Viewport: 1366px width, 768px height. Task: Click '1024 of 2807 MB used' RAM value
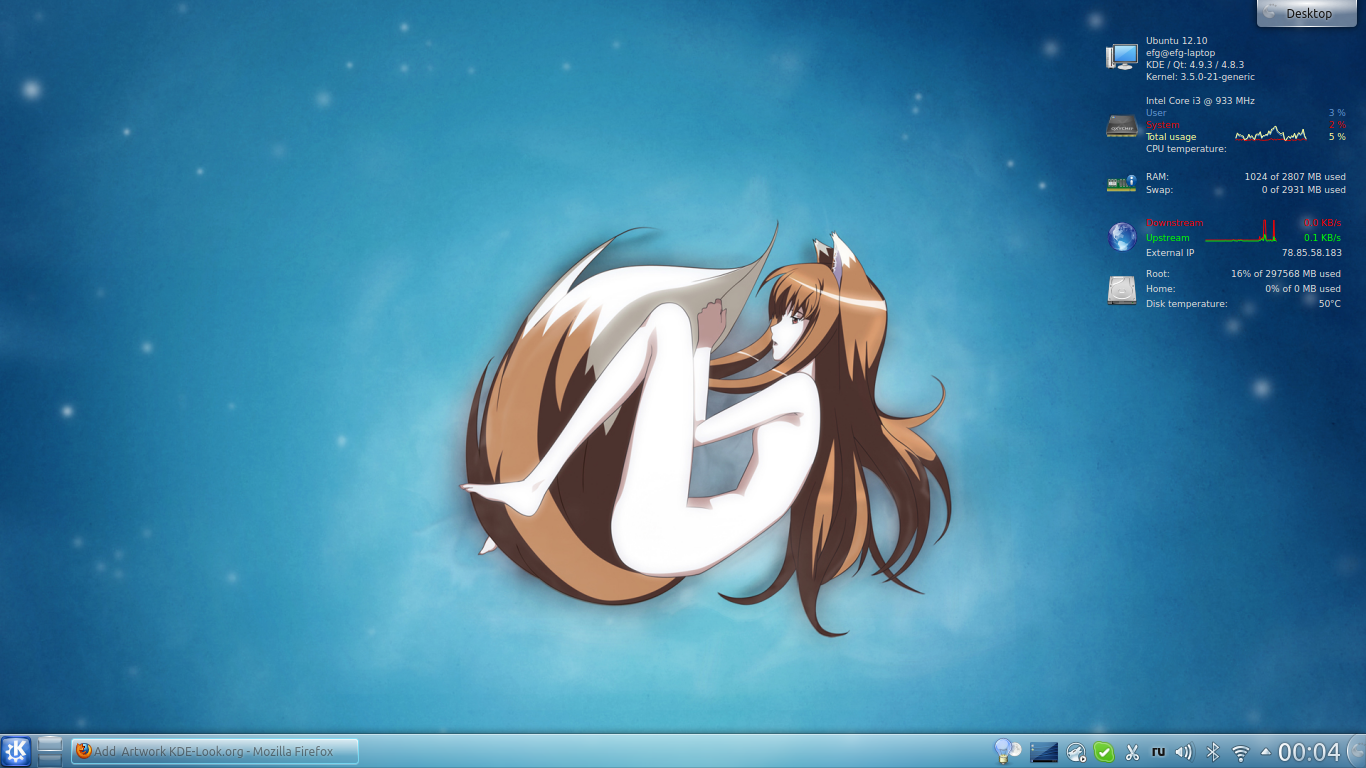click(x=1295, y=177)
